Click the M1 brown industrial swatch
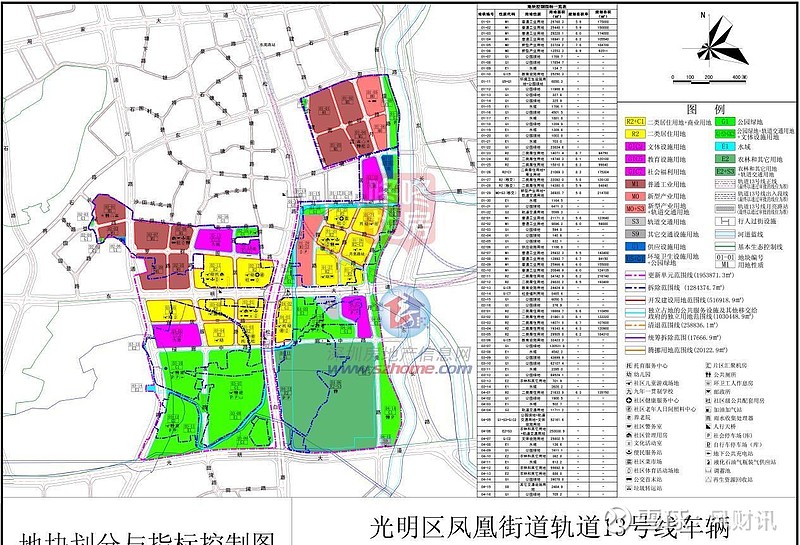 (635, 184)
